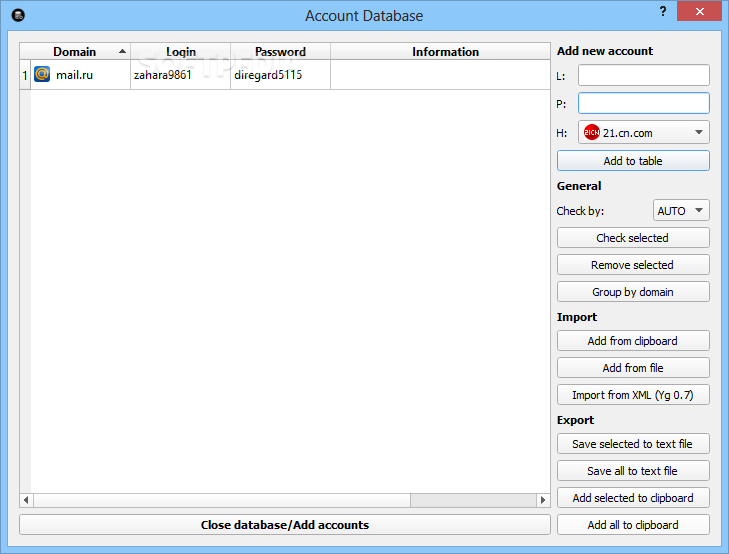Screen dimensions: 729x554
Task: Select the mail.ru domain cell
Action: [x=80, y=74]
